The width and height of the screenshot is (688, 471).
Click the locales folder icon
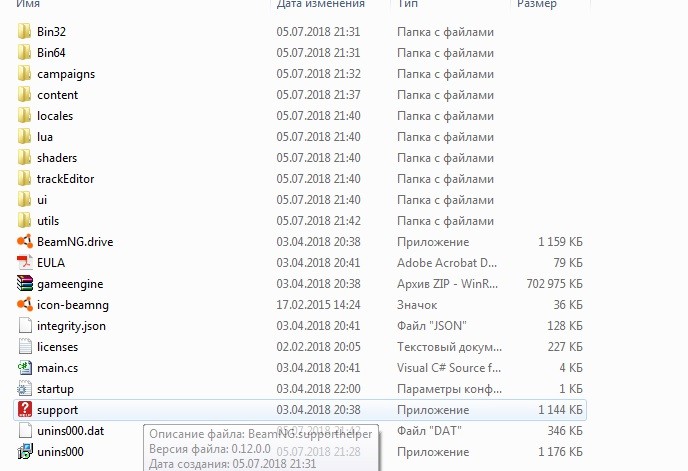(25, 116)
